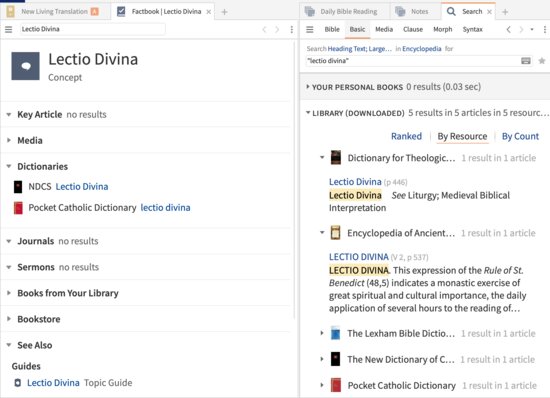Close the Search tab
Screen dimensions: 550x398
489,12
